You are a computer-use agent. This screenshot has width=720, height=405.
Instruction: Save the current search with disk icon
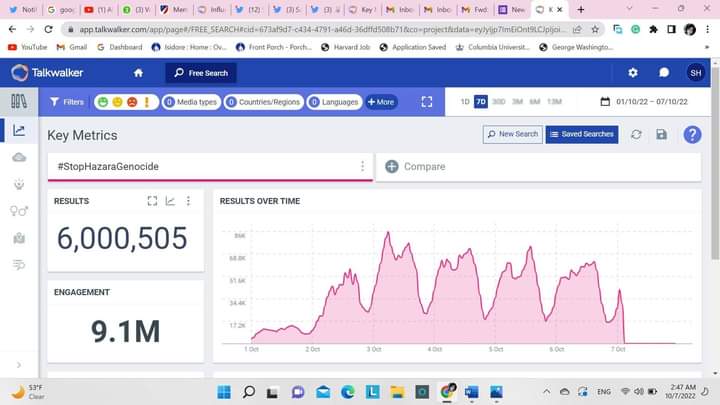point(661,135)
